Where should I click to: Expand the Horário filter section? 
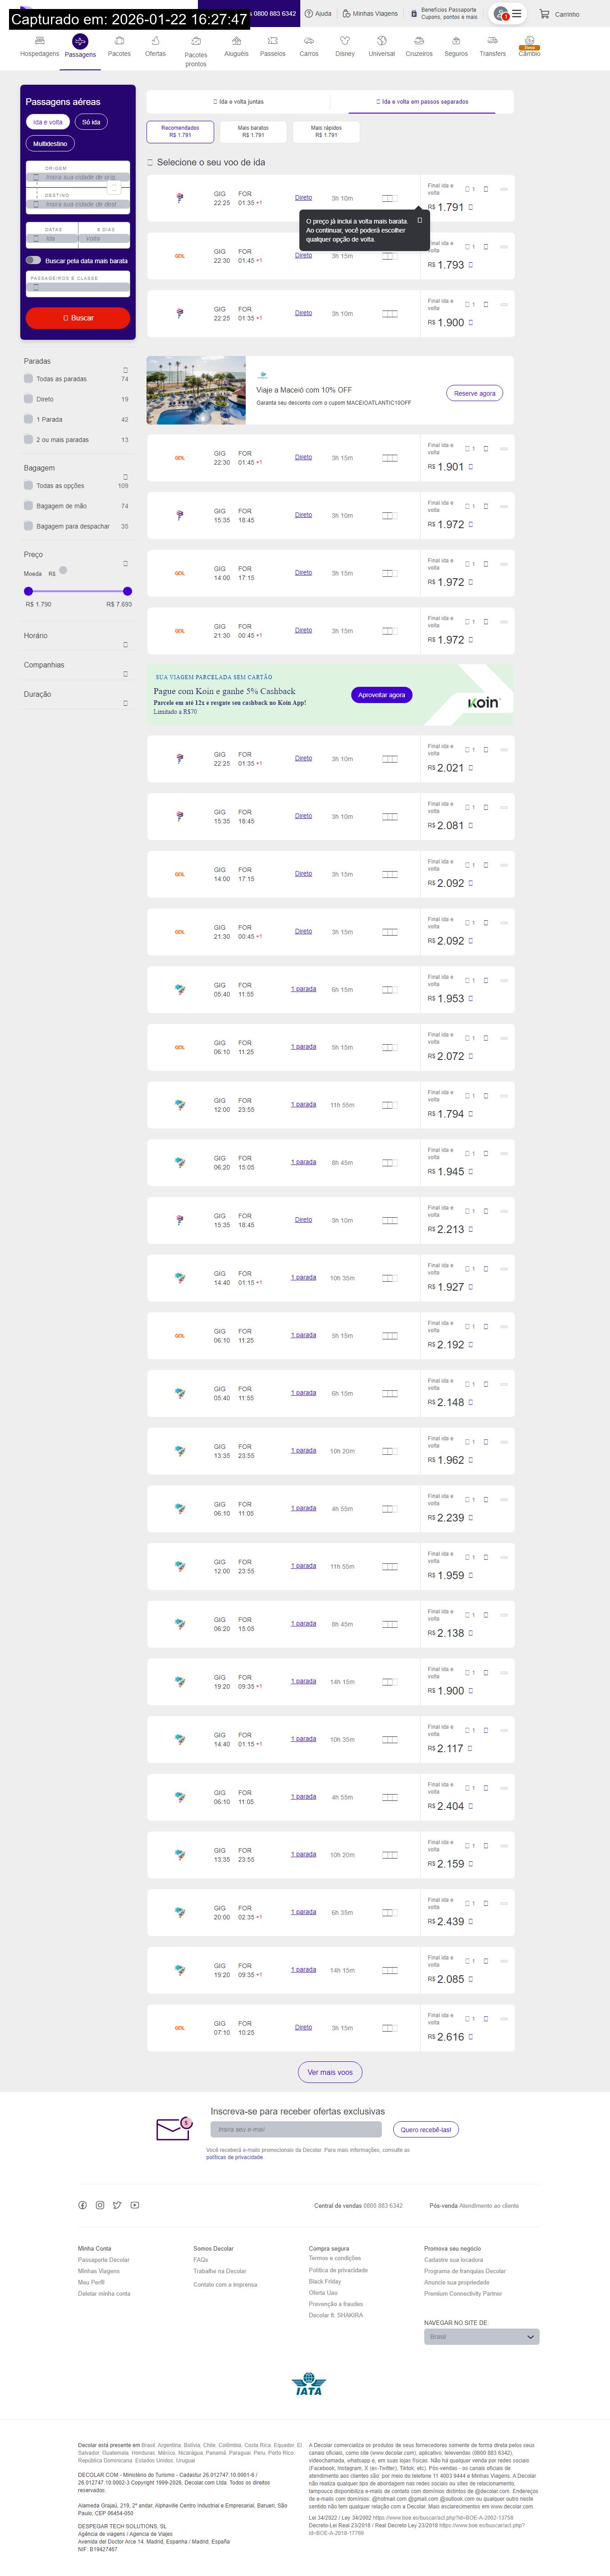pyautogui.click(x=125, y=645)
